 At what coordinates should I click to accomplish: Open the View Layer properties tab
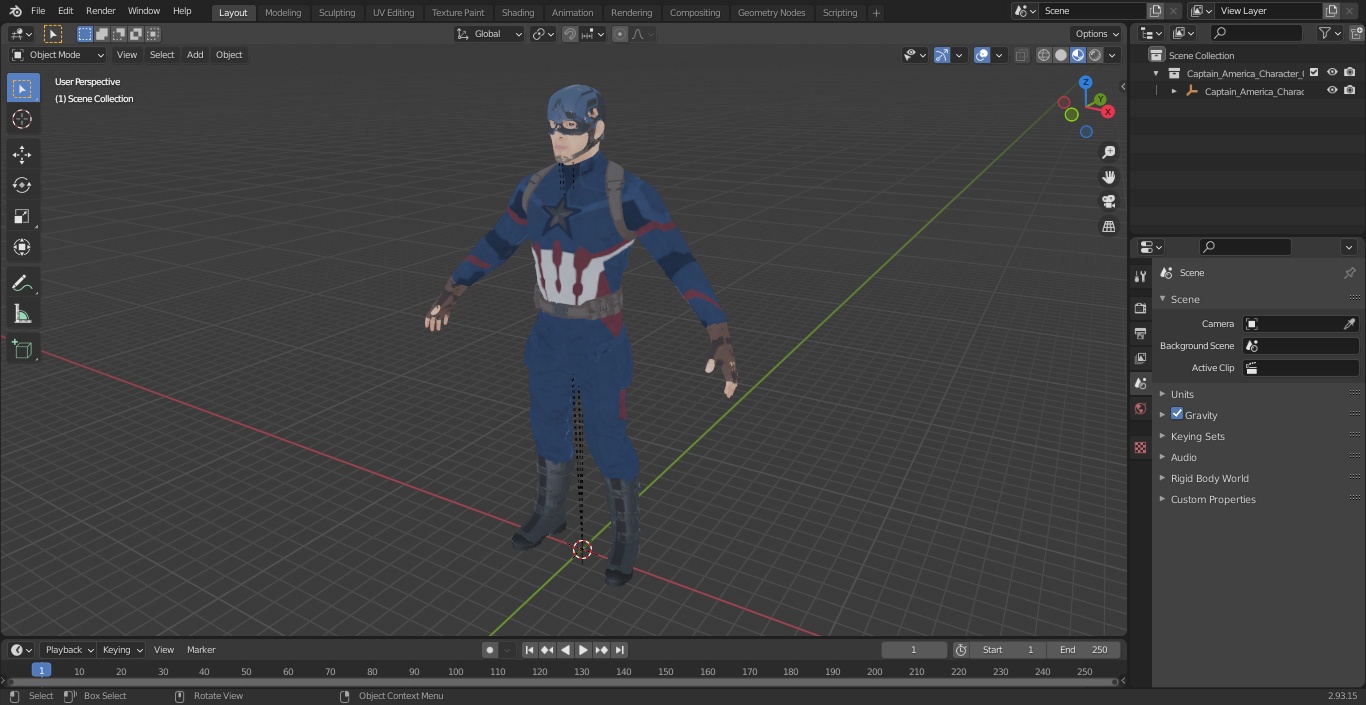(1140, 358)
